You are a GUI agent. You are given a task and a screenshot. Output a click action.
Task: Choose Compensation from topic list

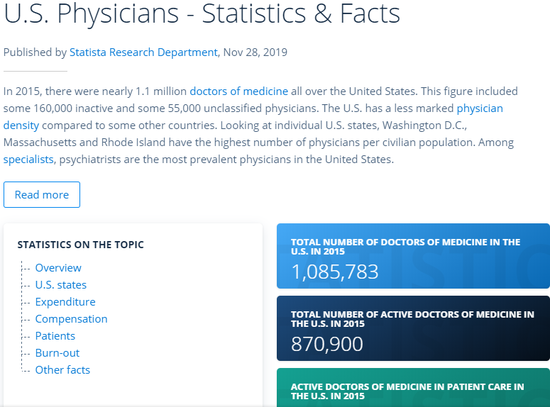click(71, 319)
